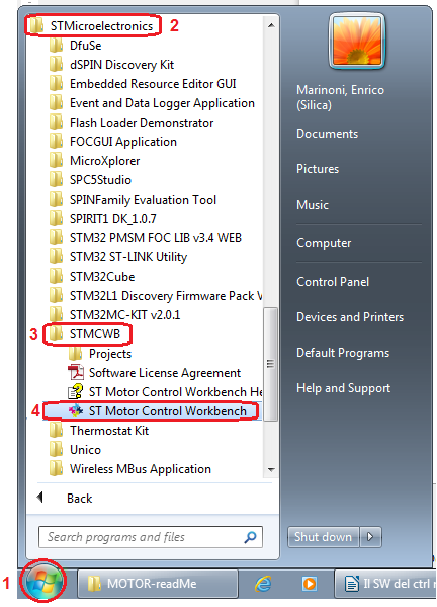This screenshot has height=607, width=437.
Task: Select the 'DfuSe' text label
Action: pos(86,46)
